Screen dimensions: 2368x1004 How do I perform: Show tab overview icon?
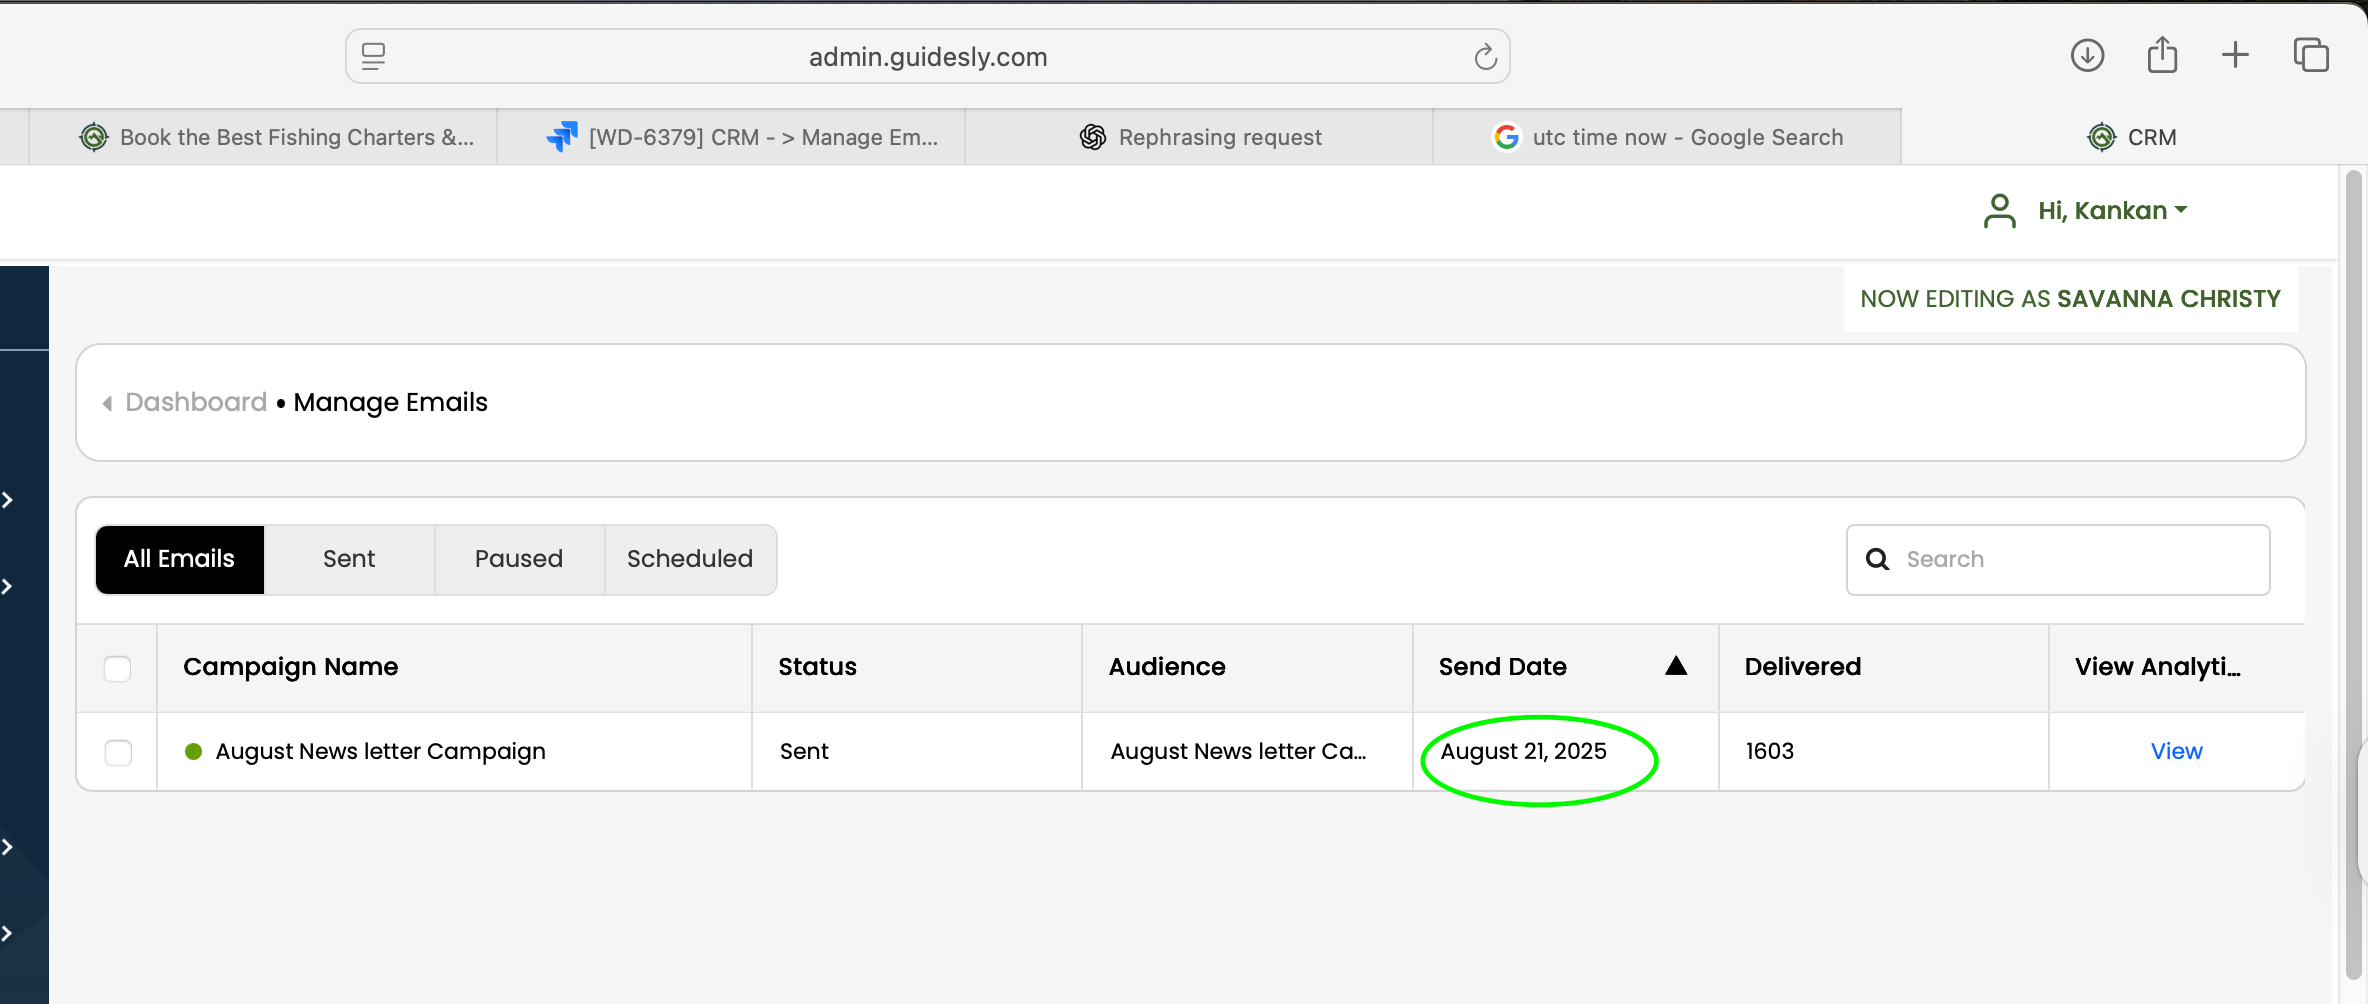point(2311,55)
